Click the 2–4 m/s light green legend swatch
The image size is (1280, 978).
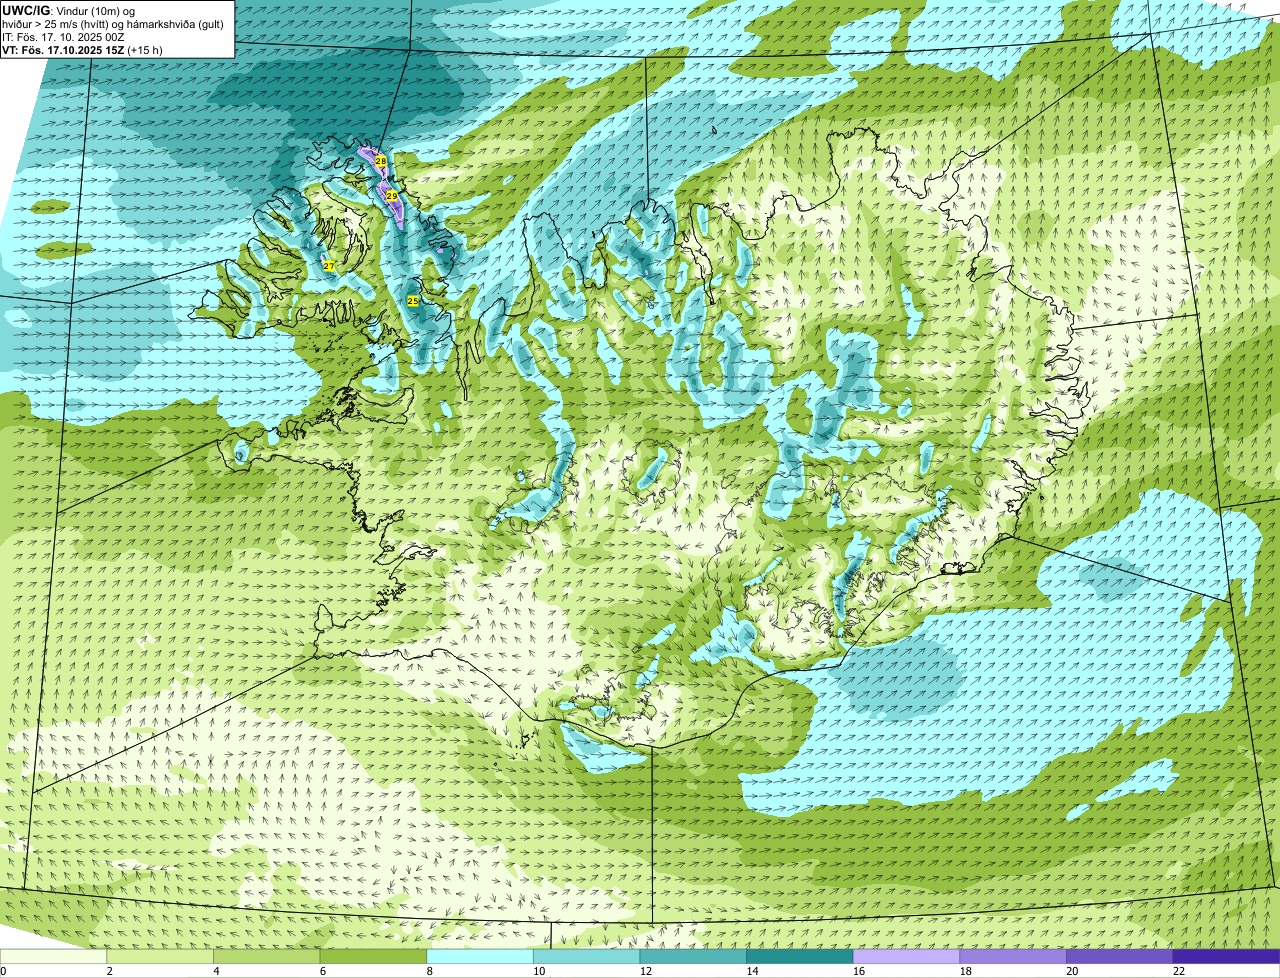pos(160,957)
